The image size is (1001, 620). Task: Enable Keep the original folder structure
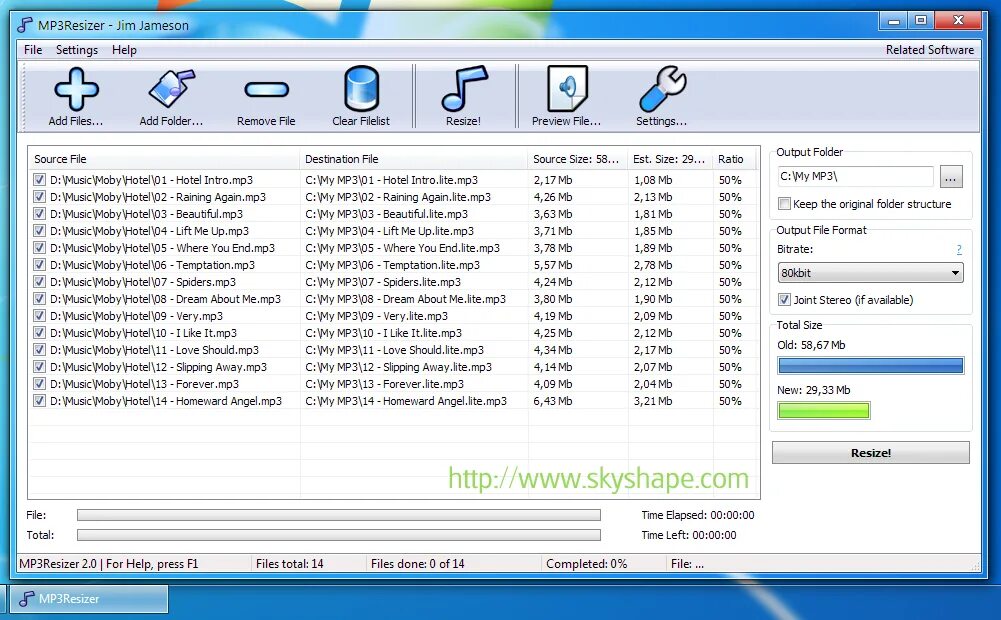tap(786, 203)
